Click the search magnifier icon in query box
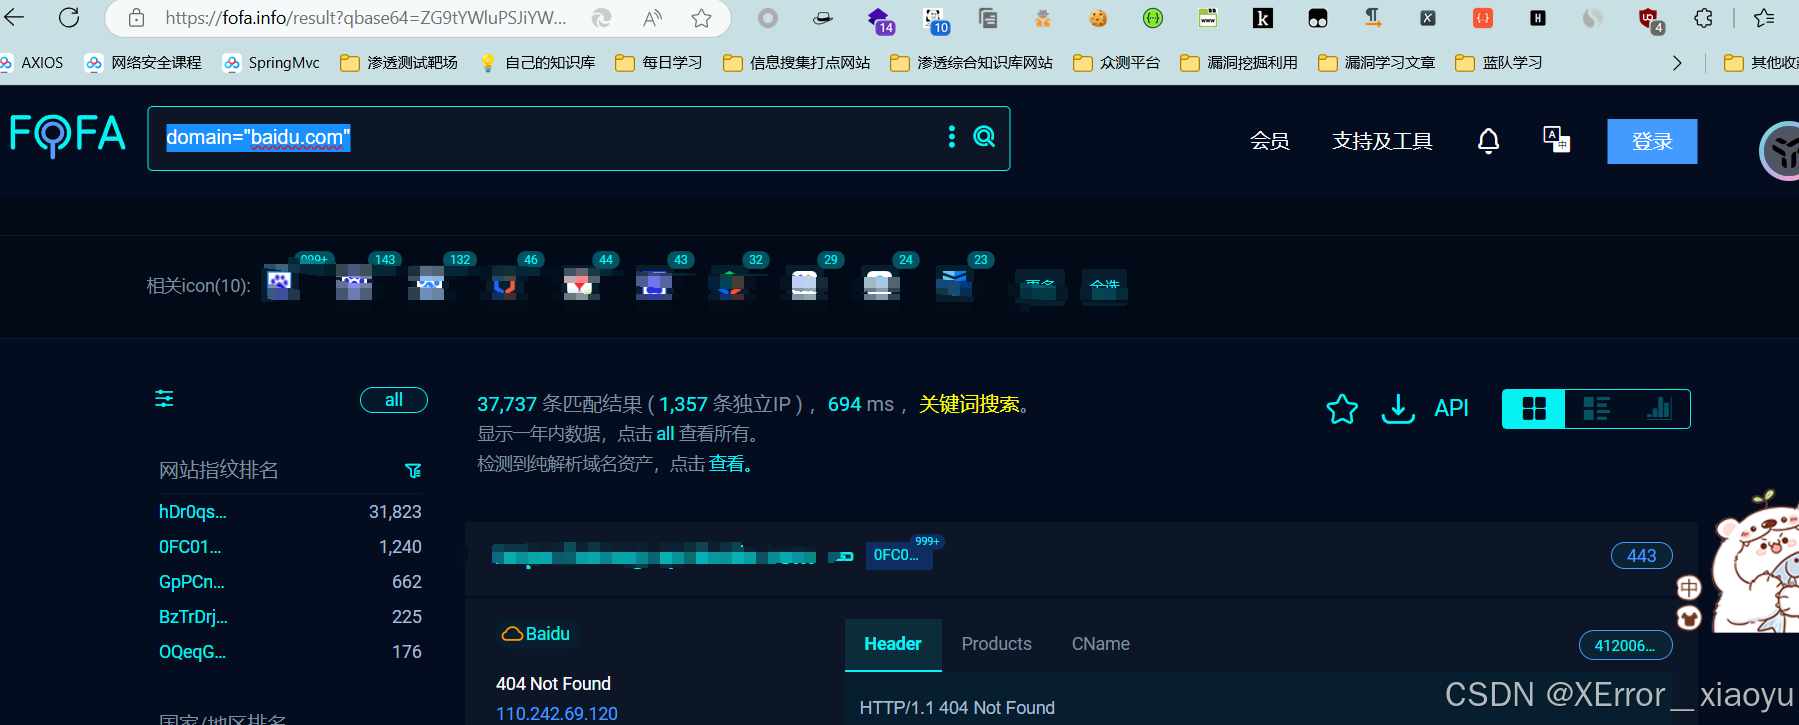The width and height of the screenshot is (1799, 725). 984,137
